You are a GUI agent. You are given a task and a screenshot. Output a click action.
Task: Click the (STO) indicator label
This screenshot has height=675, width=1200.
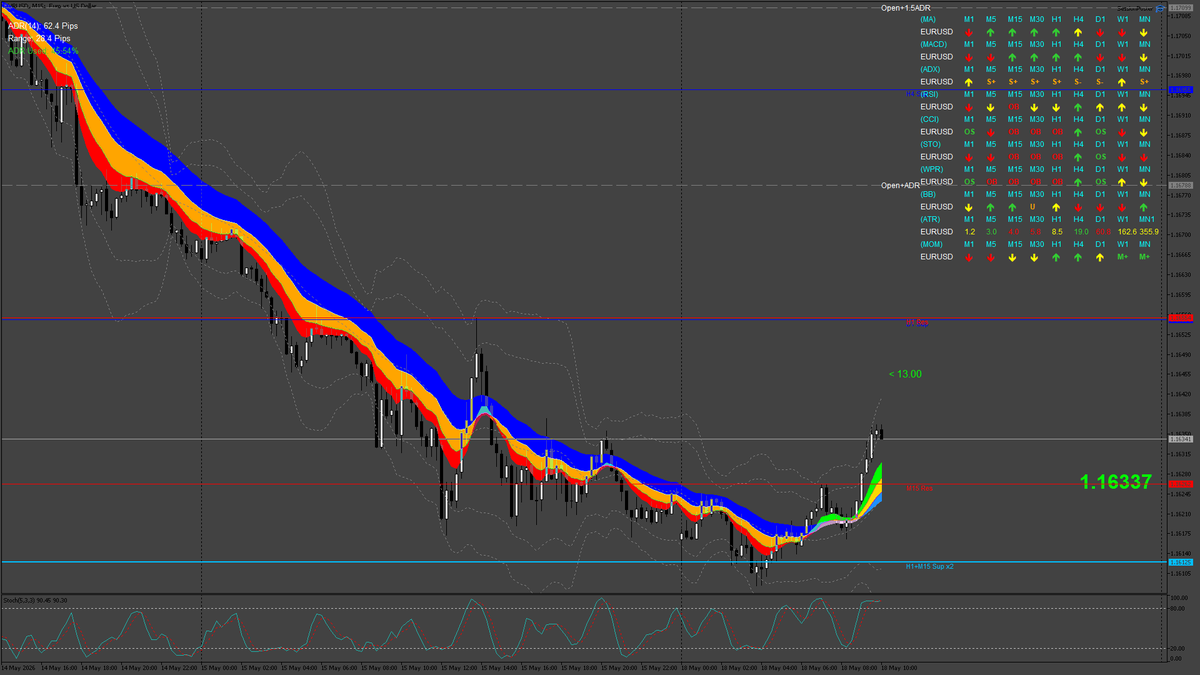[931, 144]
